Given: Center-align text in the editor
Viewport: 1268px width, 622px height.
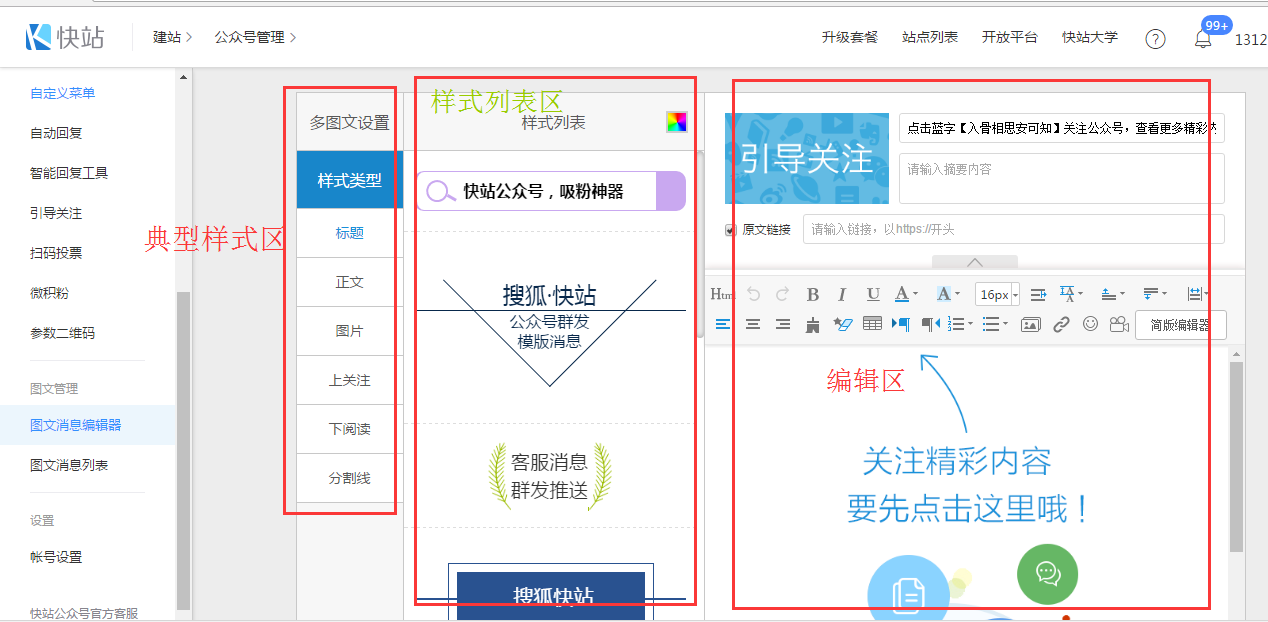Looking at the screenshot, I should coord(753,324).
